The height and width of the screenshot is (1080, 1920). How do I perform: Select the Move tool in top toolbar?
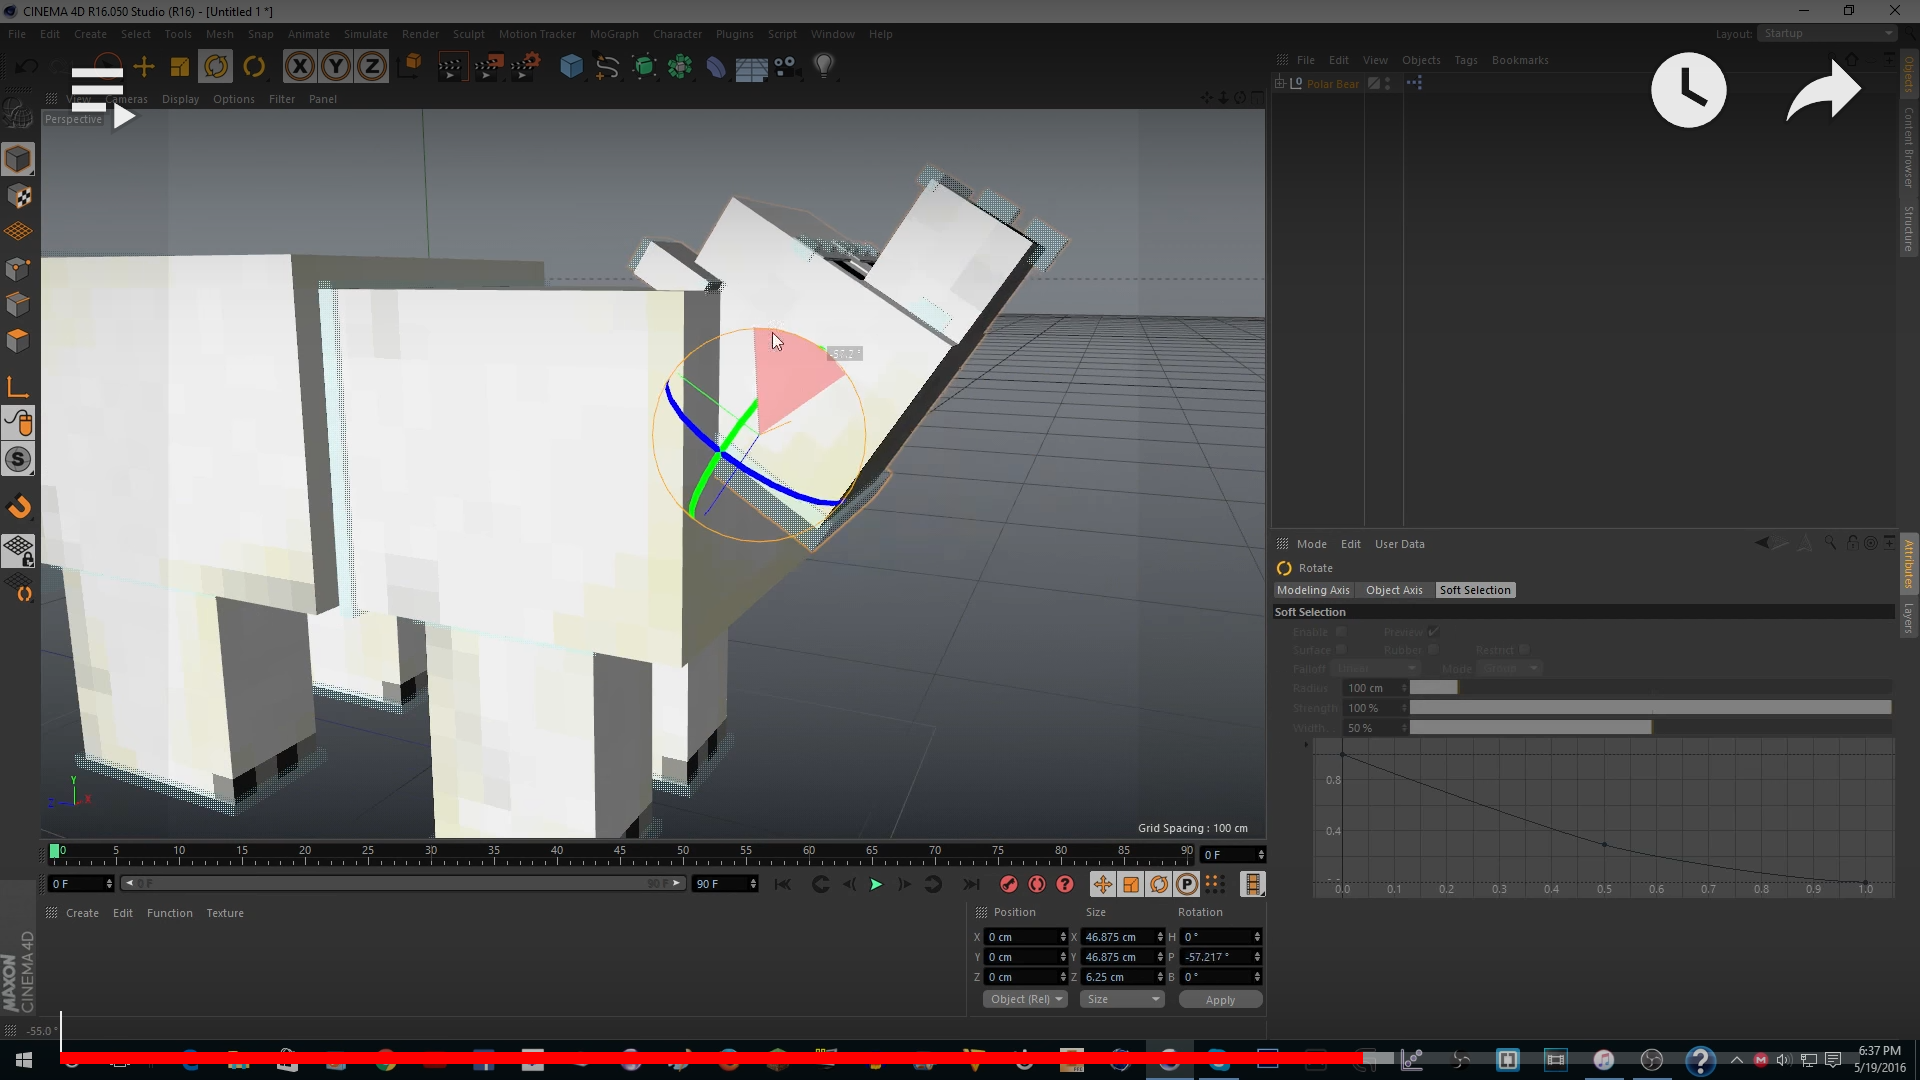pyautogui.click(x=144, y=67)
